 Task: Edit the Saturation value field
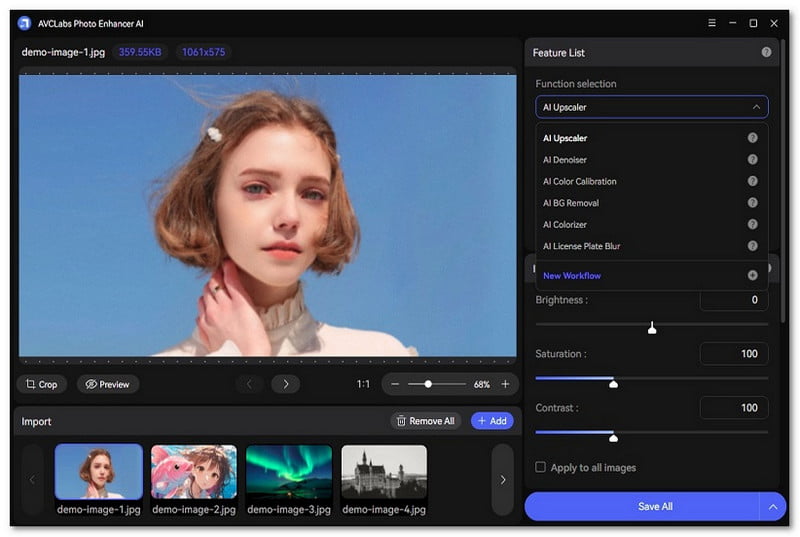(x=734, y=353)
